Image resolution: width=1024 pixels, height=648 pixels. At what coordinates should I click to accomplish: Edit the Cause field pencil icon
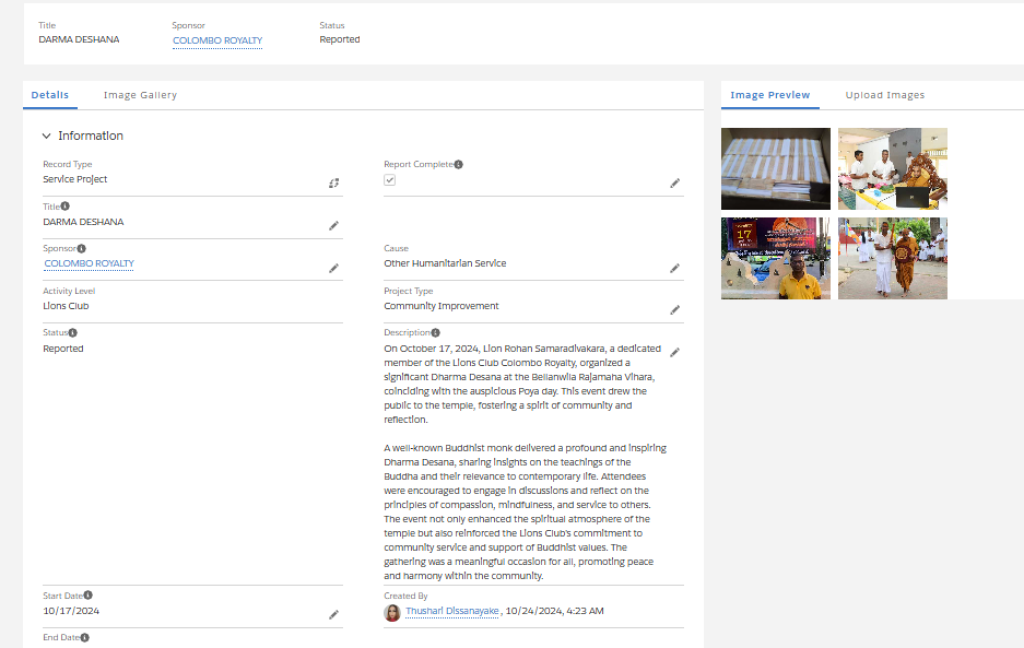pos(675,268)
